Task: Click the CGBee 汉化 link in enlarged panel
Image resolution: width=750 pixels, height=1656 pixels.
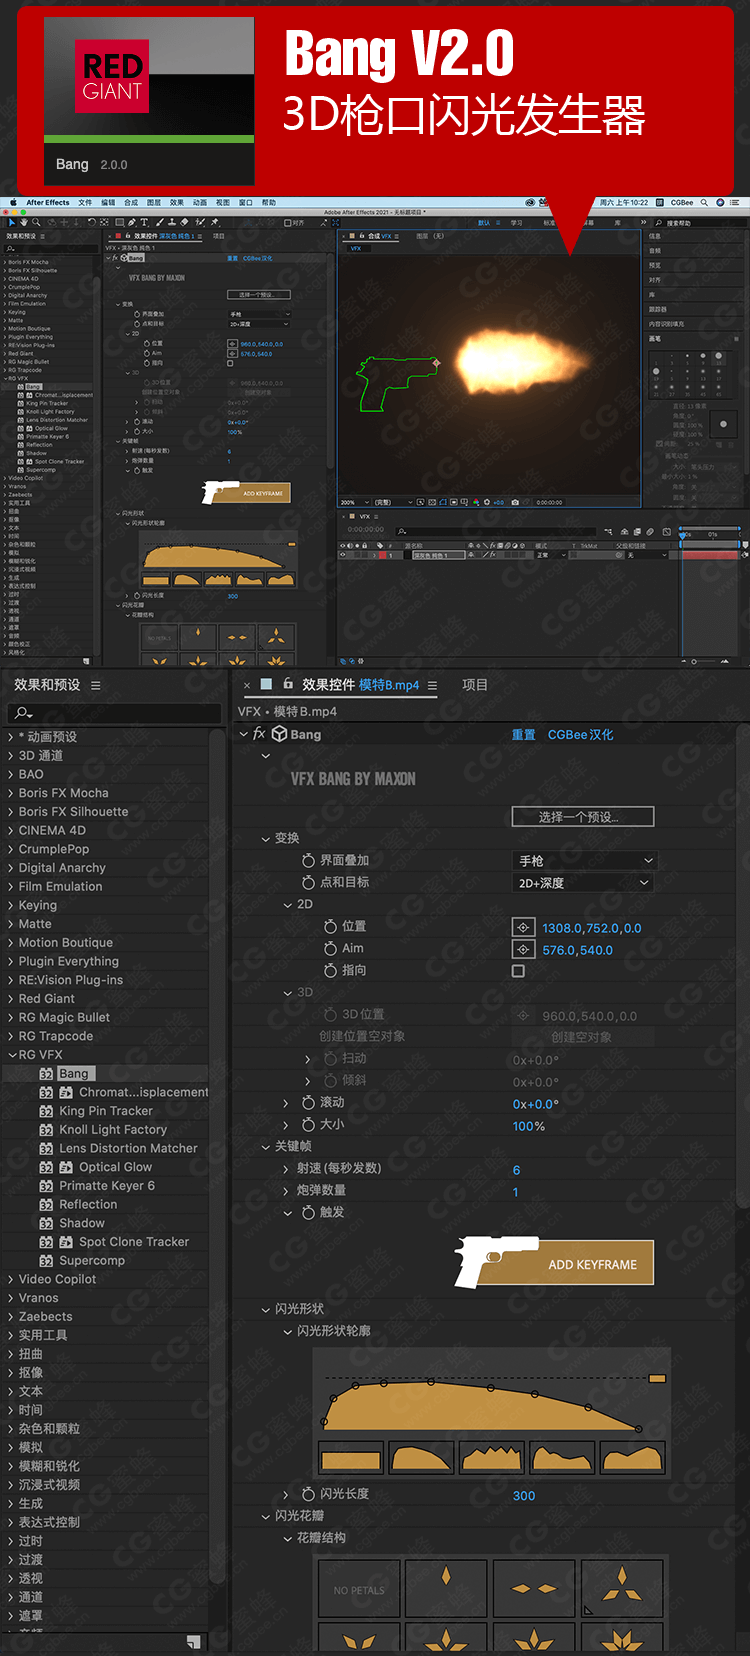Action: 581,734
